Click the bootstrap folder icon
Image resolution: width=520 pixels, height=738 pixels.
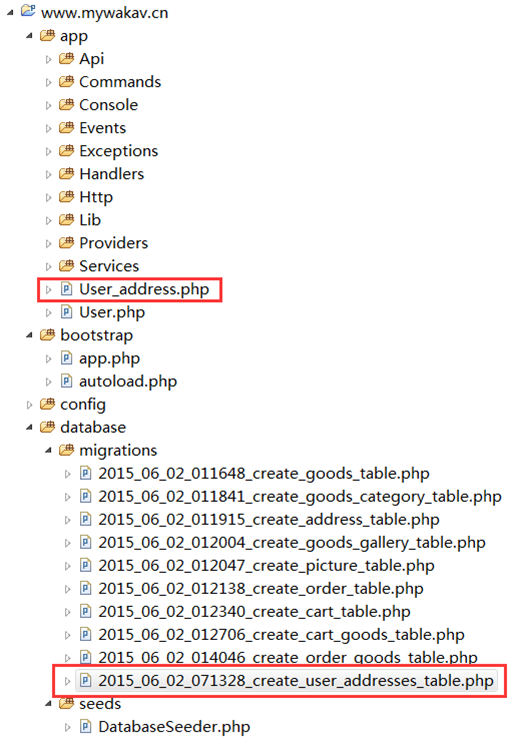[x=47, y=335]
